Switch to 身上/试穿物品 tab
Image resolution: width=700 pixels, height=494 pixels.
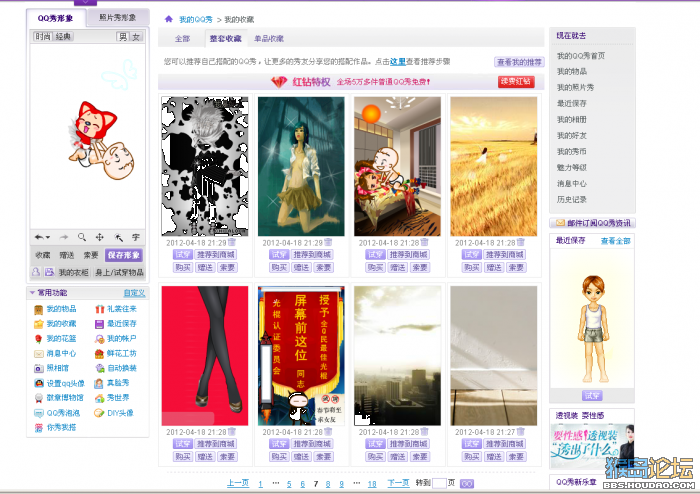pyautogui.click(x=119, y=272)
